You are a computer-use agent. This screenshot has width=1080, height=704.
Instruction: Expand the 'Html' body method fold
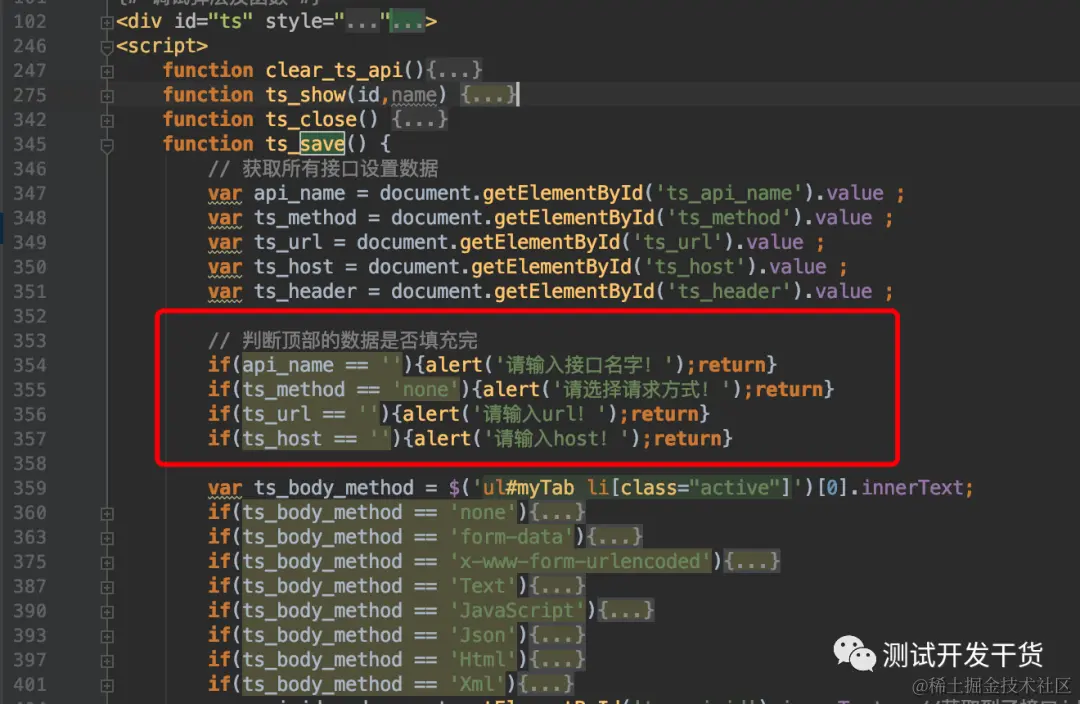(x=107, y=661)
